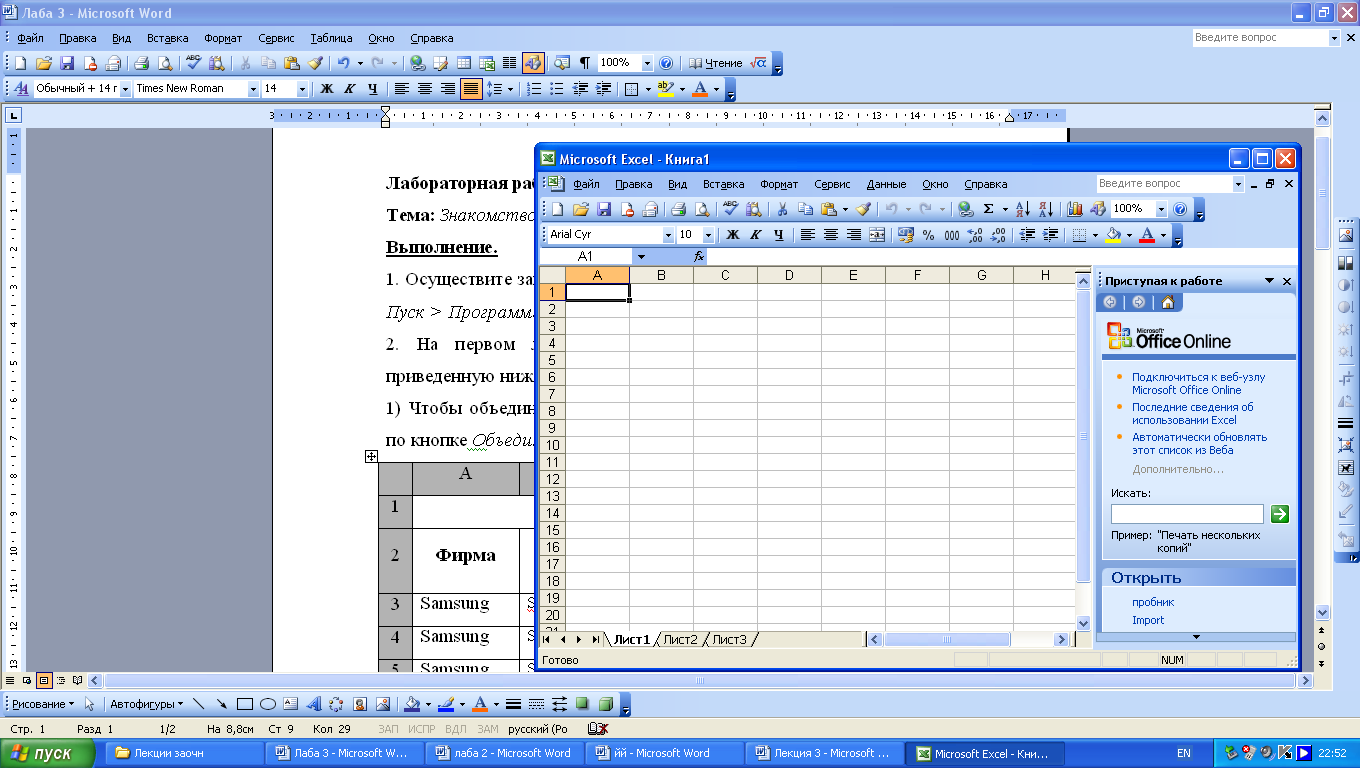Open Word style dropdown Обычный

(x=125, y=89)
